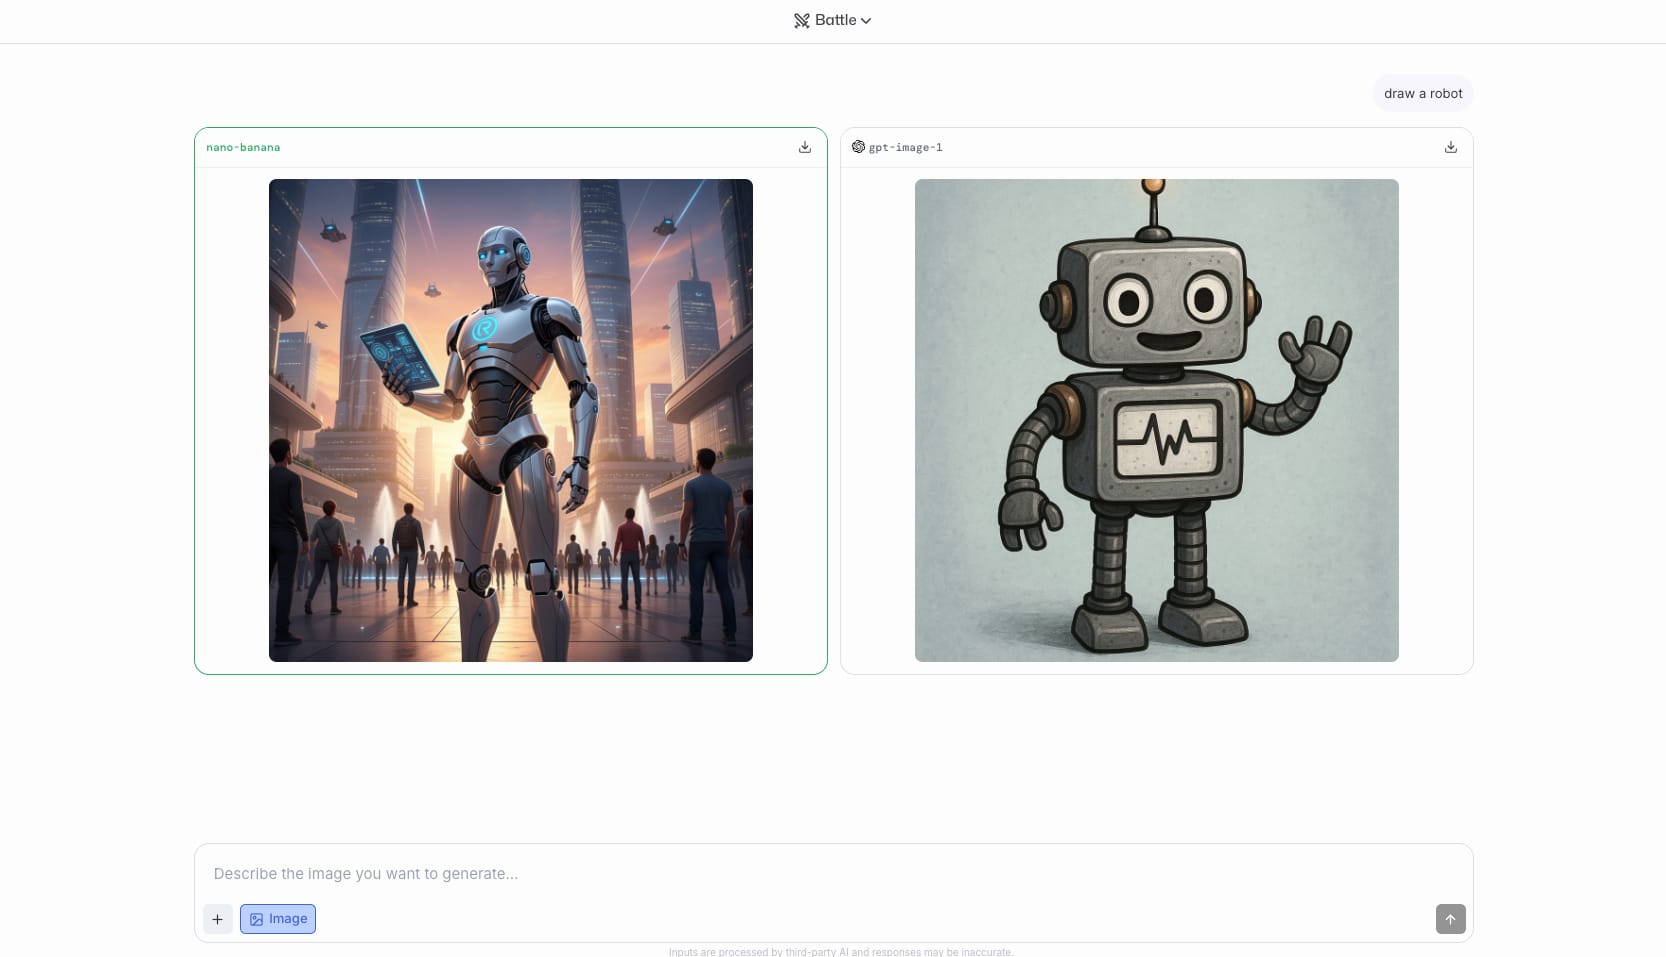Click the 'draw a robot' message bubble
Viewport: 1666px width, 957px height.
pos(1422,93)
